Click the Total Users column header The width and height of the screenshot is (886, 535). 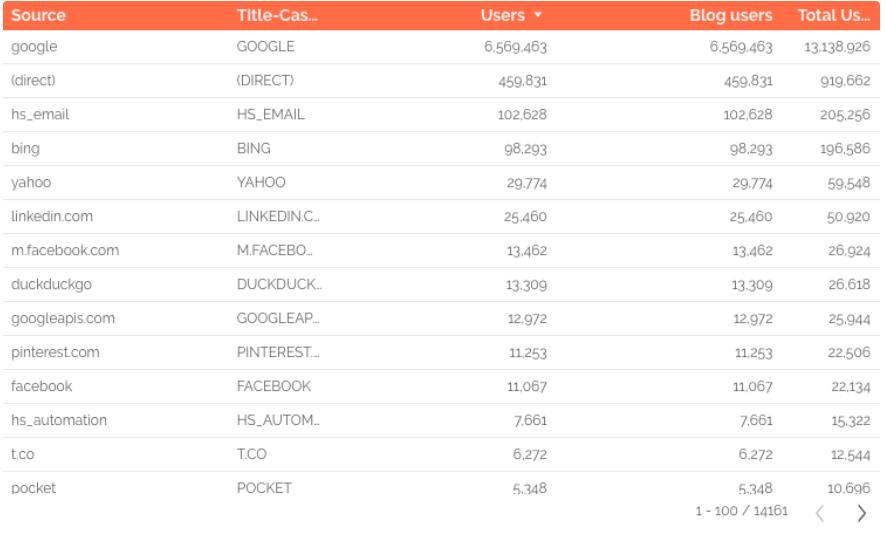pyautogui.click(x=833, y=15)
